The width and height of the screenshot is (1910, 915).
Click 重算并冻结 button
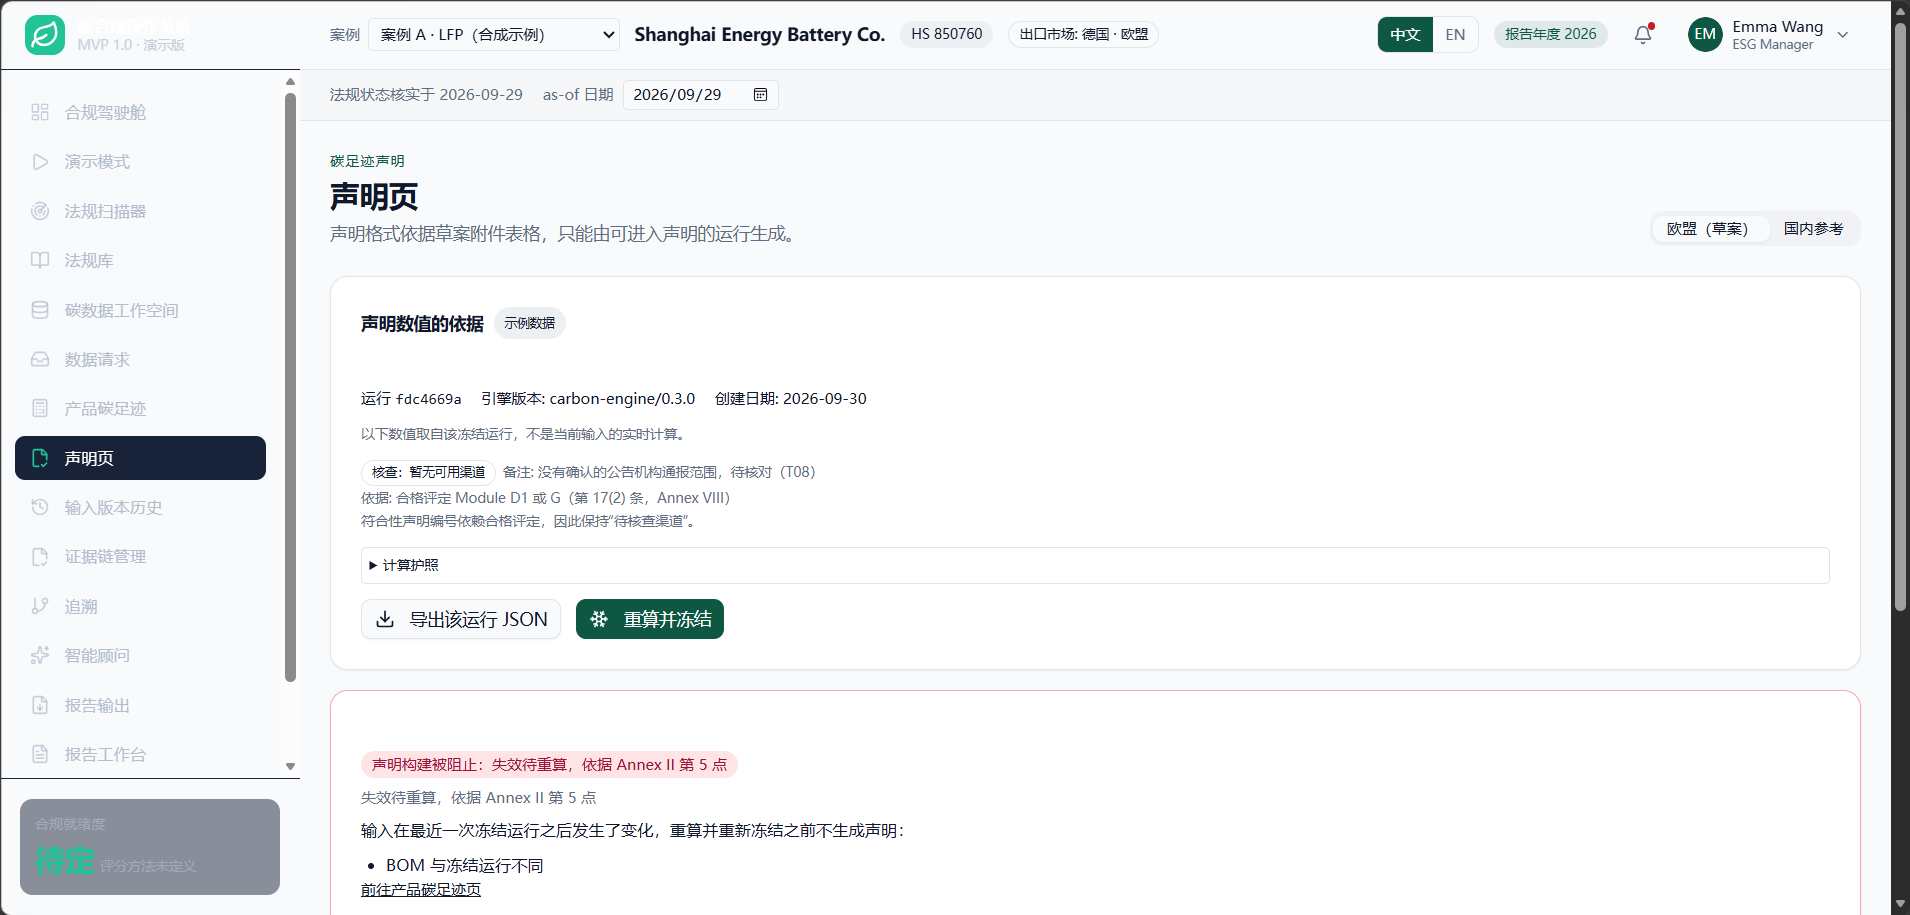pyautogui.click(x=650, y=619)
